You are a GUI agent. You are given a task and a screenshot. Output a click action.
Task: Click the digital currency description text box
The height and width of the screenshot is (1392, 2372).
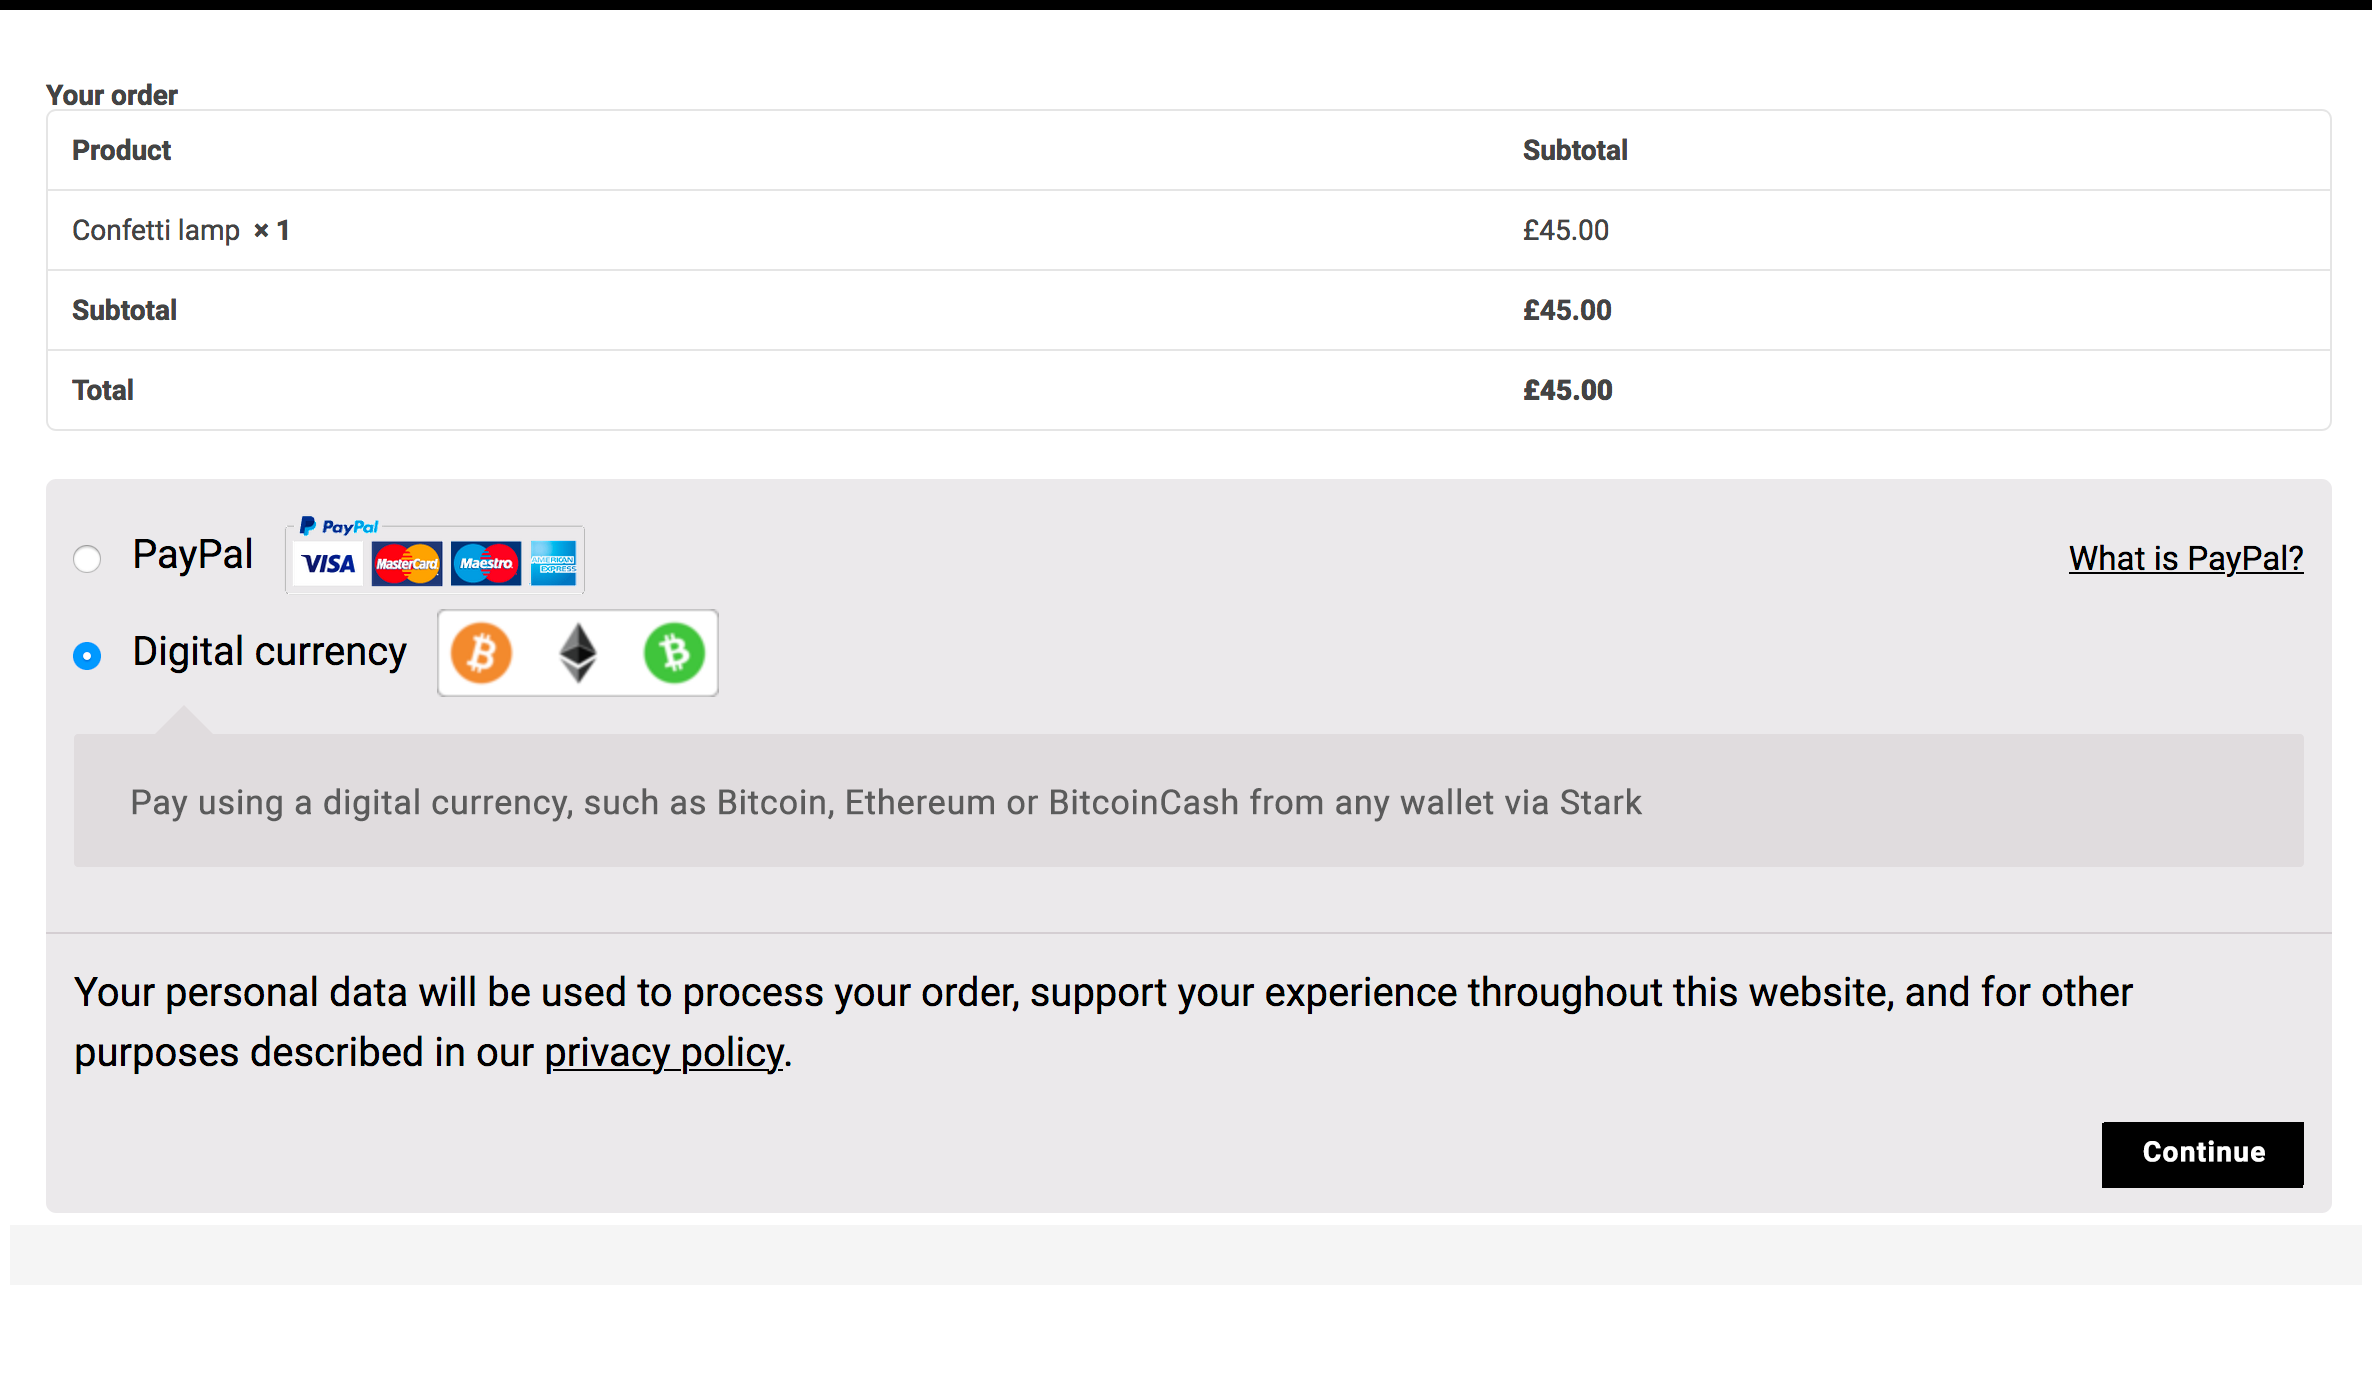click(1188, 801)
